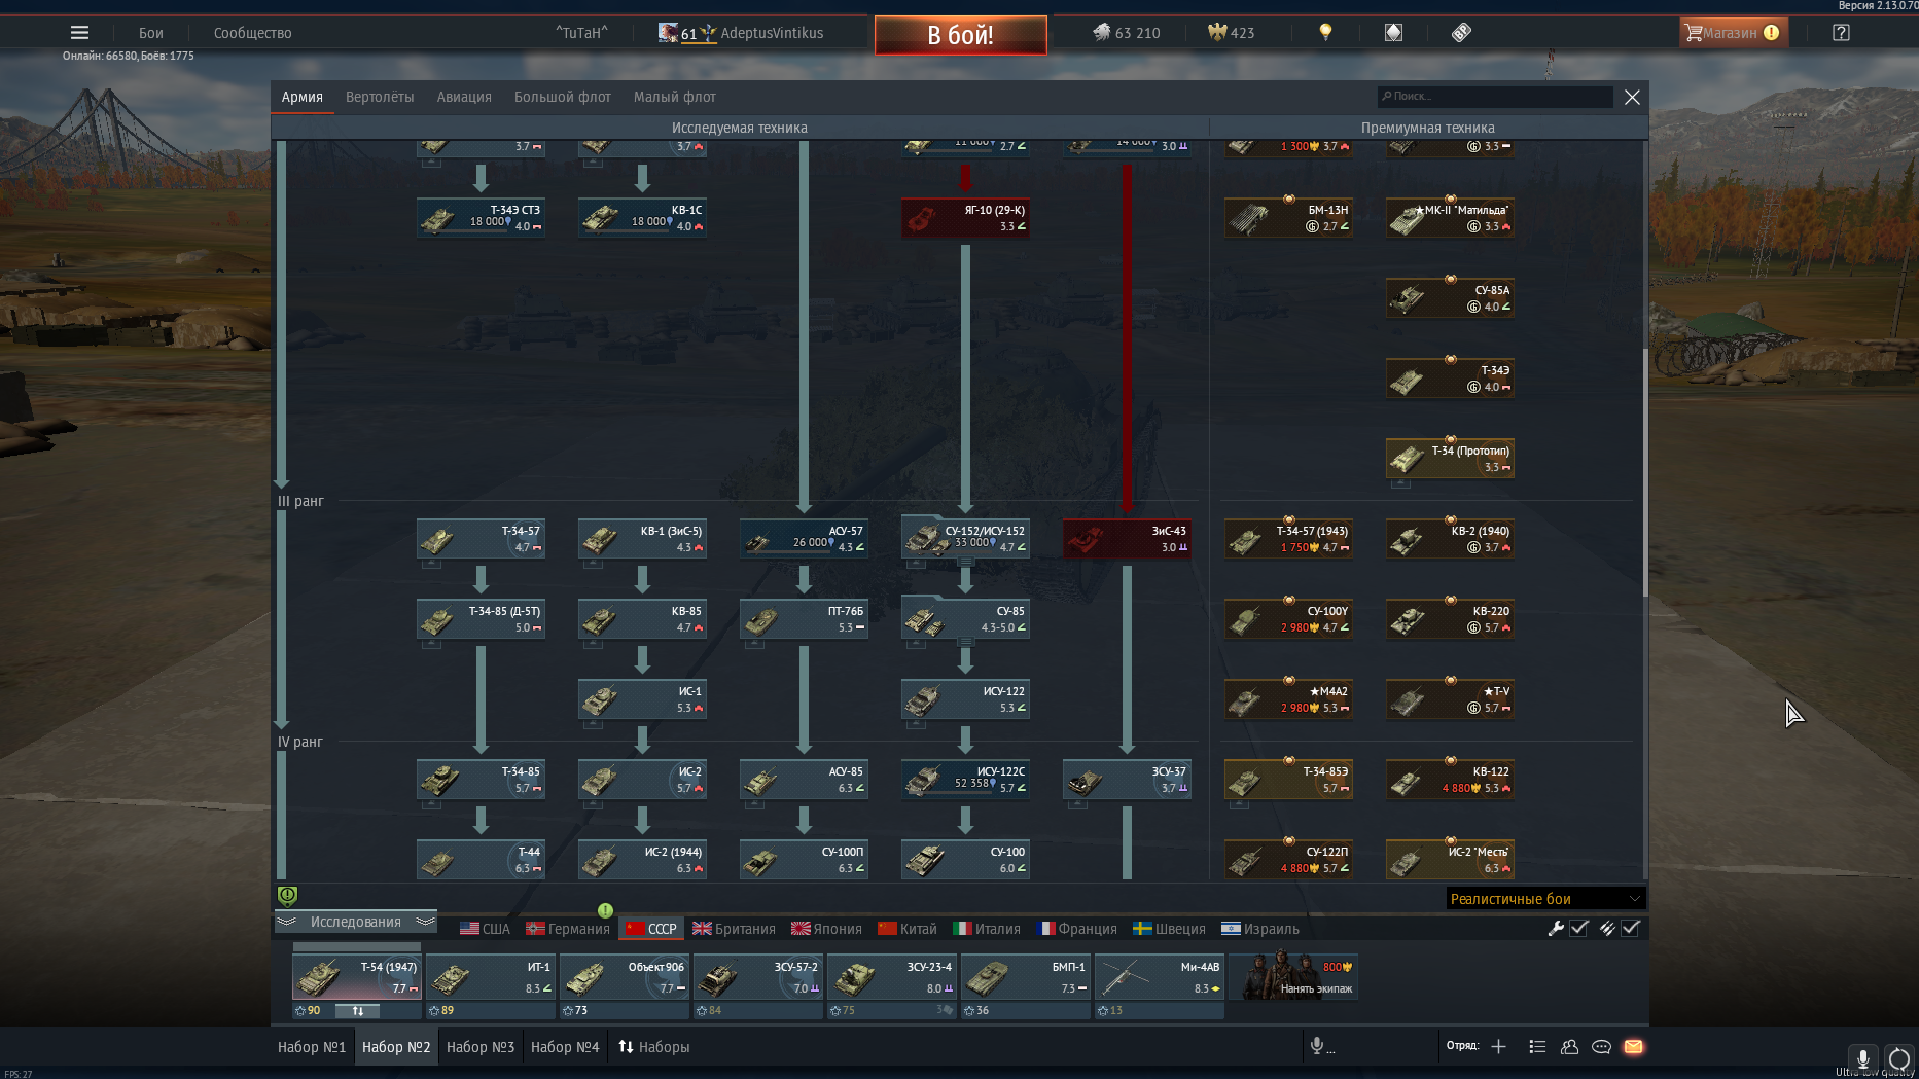Click the swap arrows under T-54 (1947)
Viewport: 1919px width, 1079px height.
tap(358, 1010)
